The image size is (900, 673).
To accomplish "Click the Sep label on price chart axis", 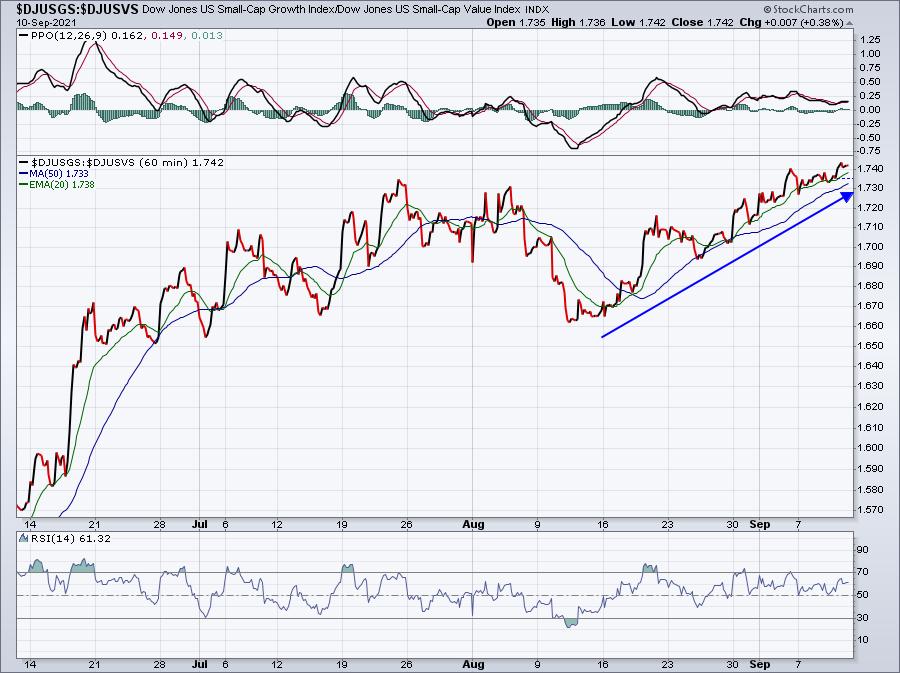I will coord(759,524).
